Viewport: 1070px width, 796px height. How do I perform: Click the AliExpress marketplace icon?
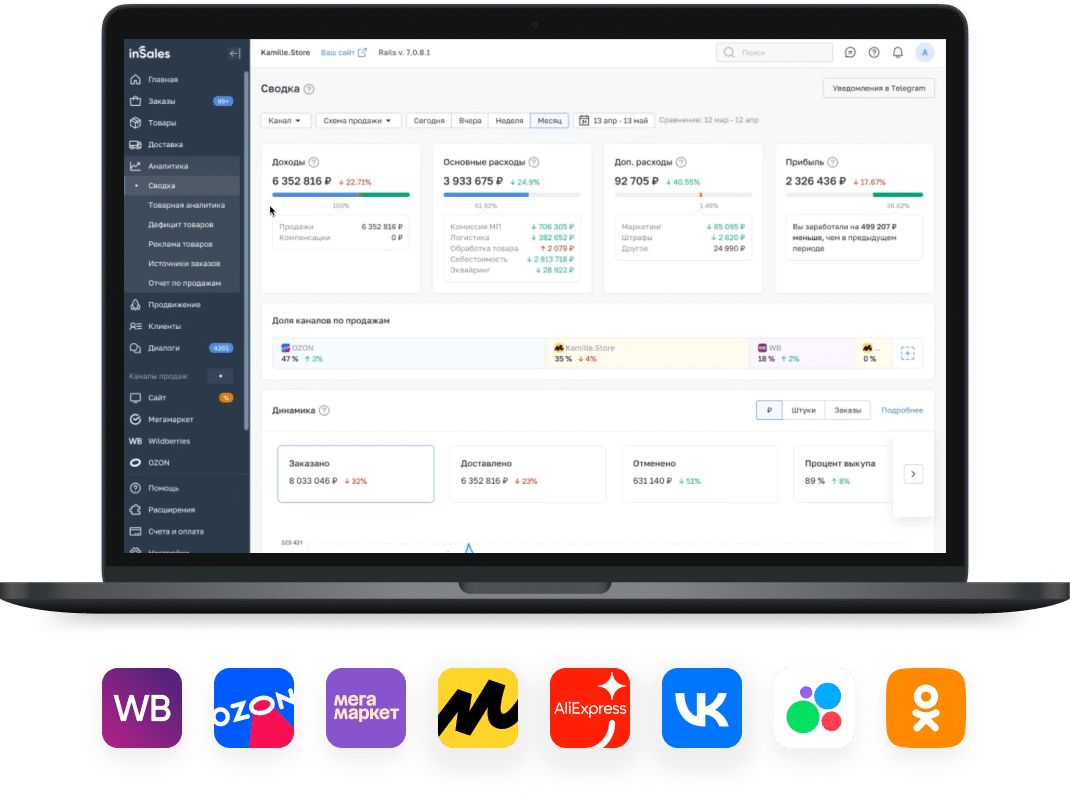click(590, 709)
